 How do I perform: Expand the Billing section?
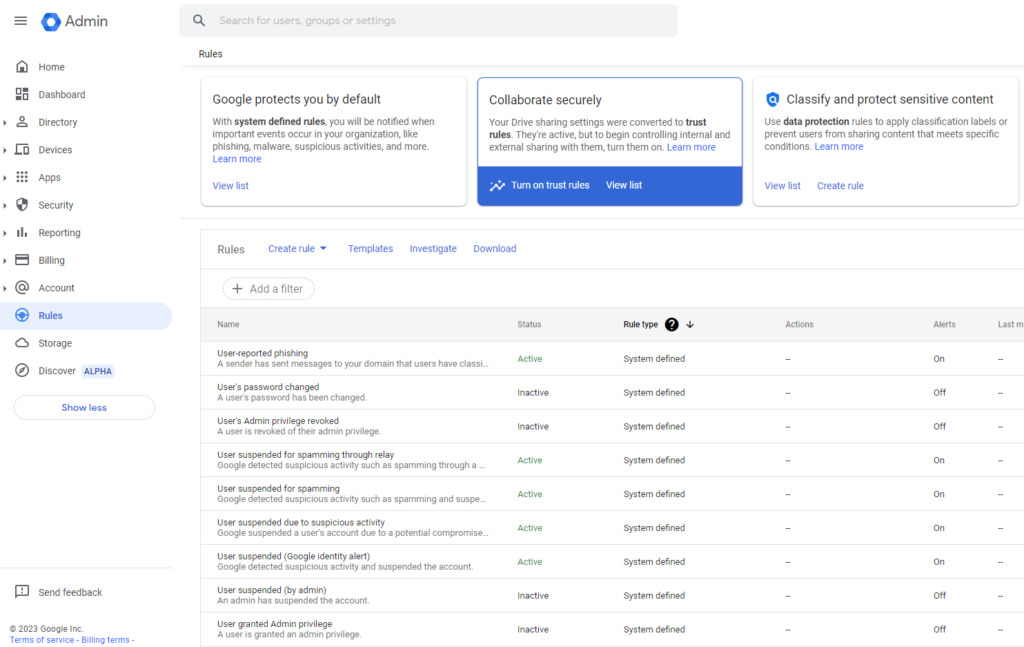(5, 260)
